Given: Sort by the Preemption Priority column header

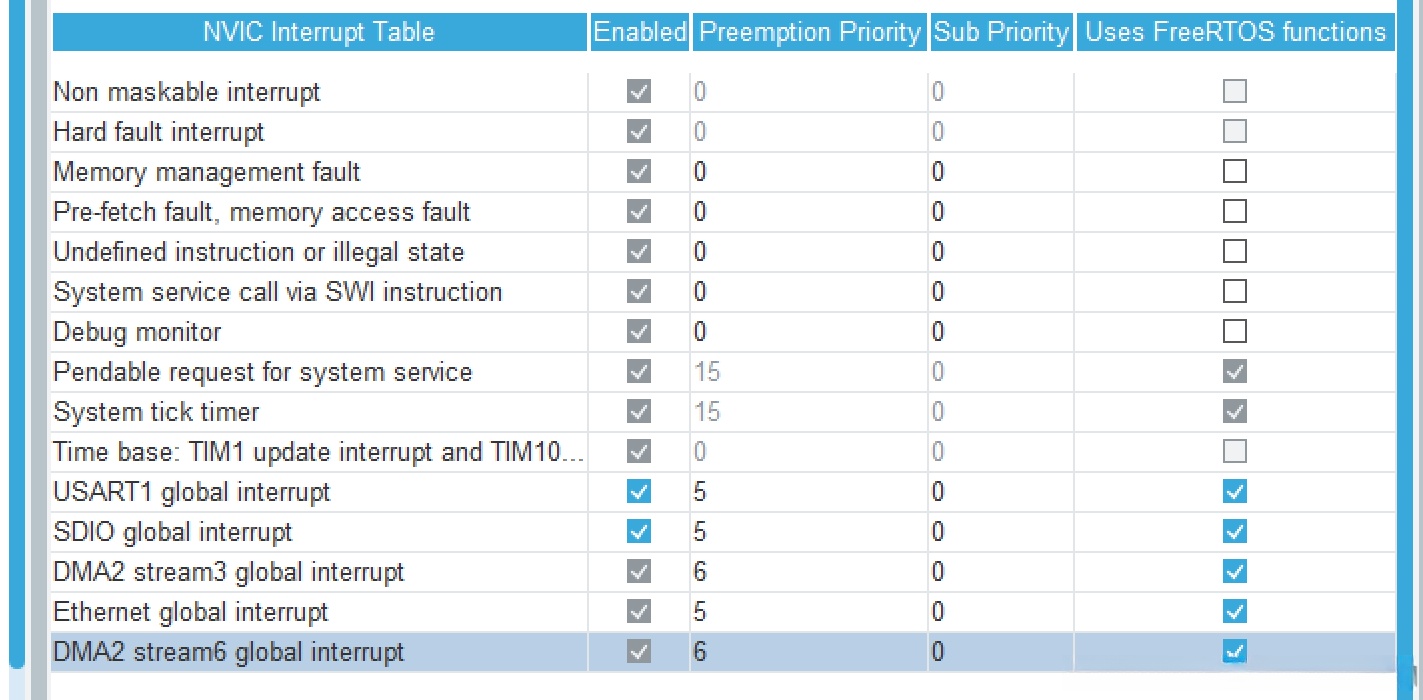Looking at the screenshot, I should pos(809,32).
